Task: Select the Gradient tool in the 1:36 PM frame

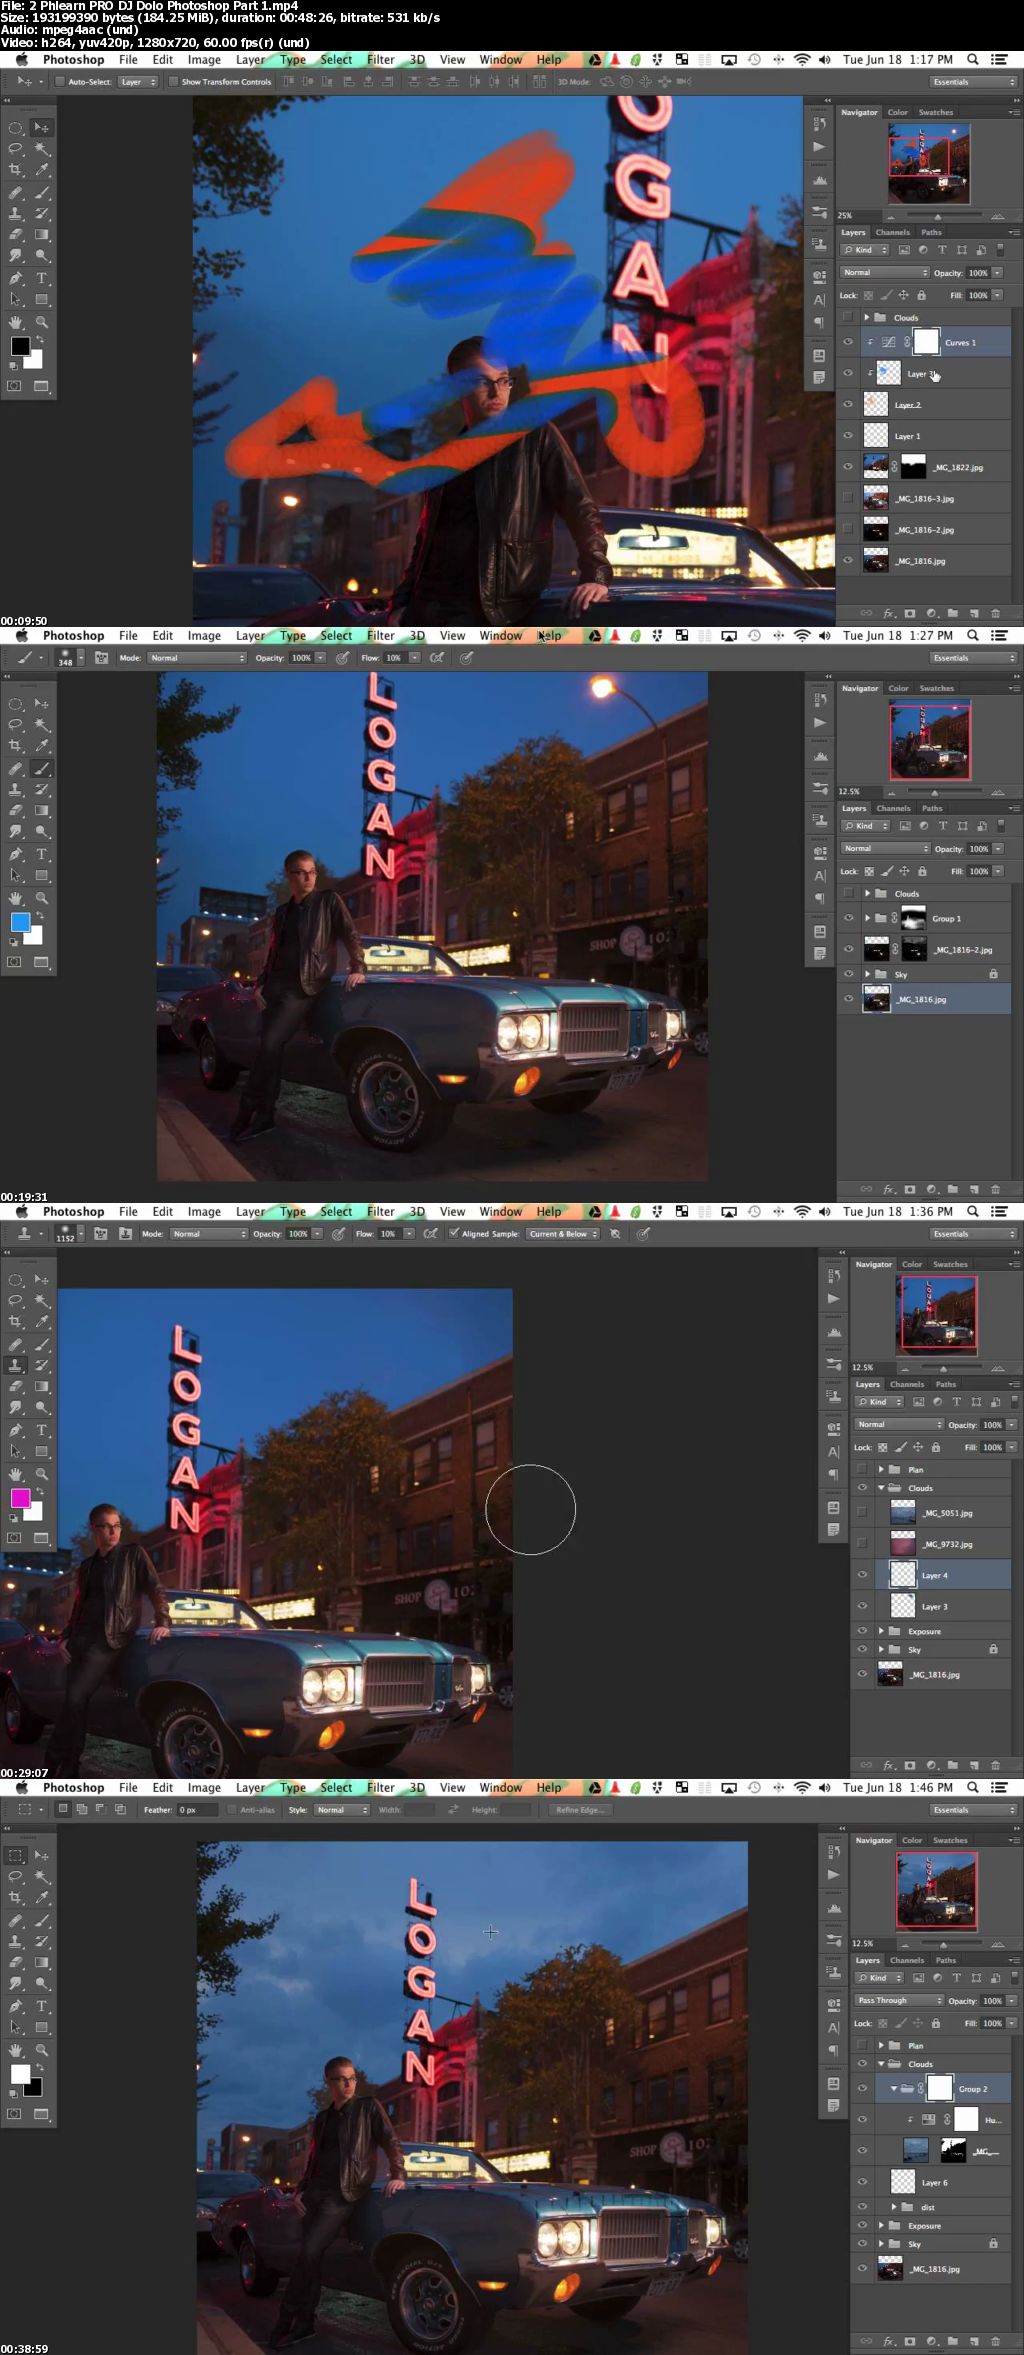Action: (42, 1387)
